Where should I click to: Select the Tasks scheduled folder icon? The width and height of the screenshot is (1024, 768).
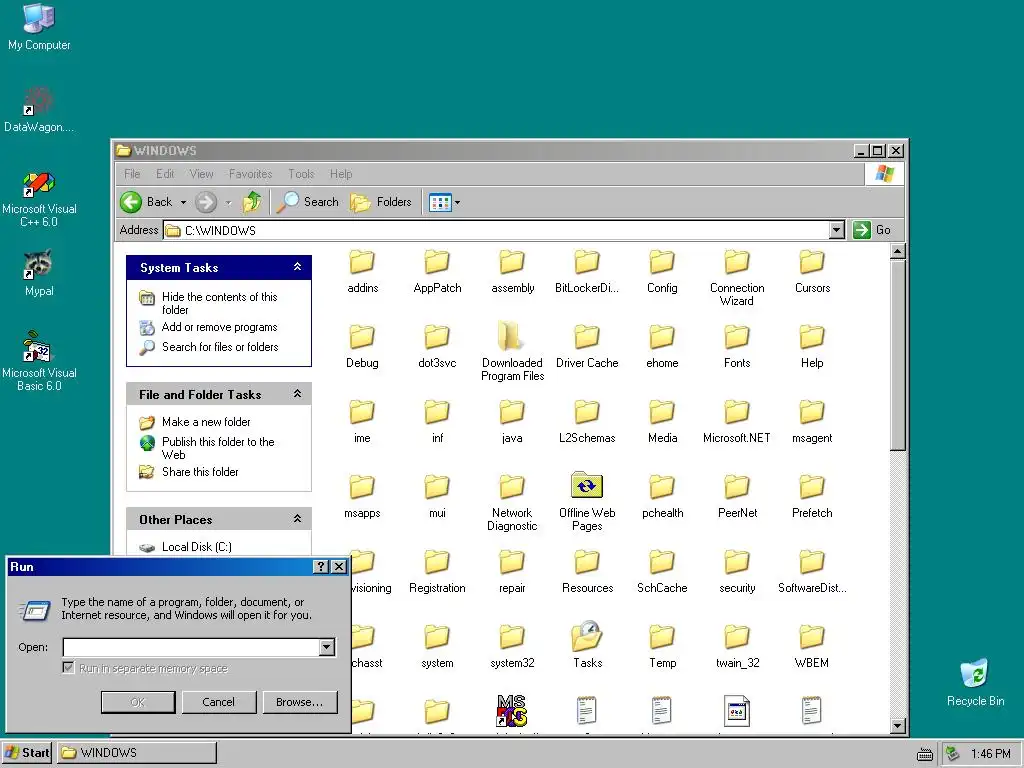[586, 645]
